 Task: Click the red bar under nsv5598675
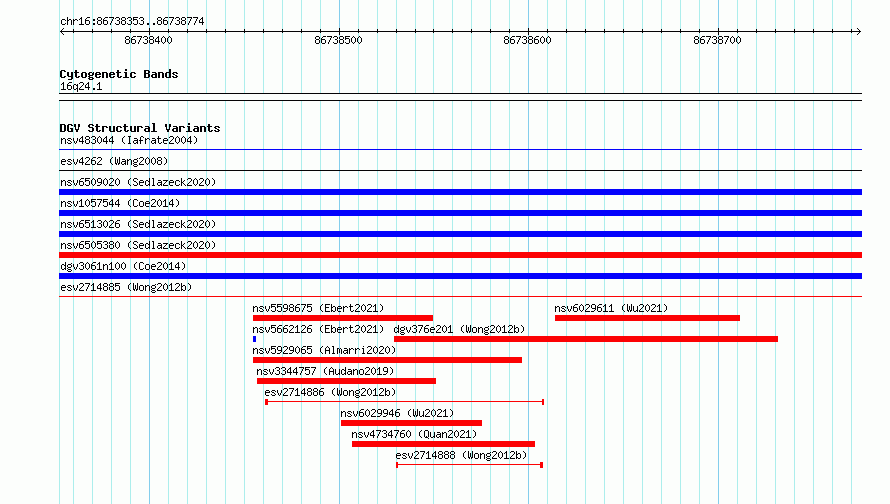point(343,318)
